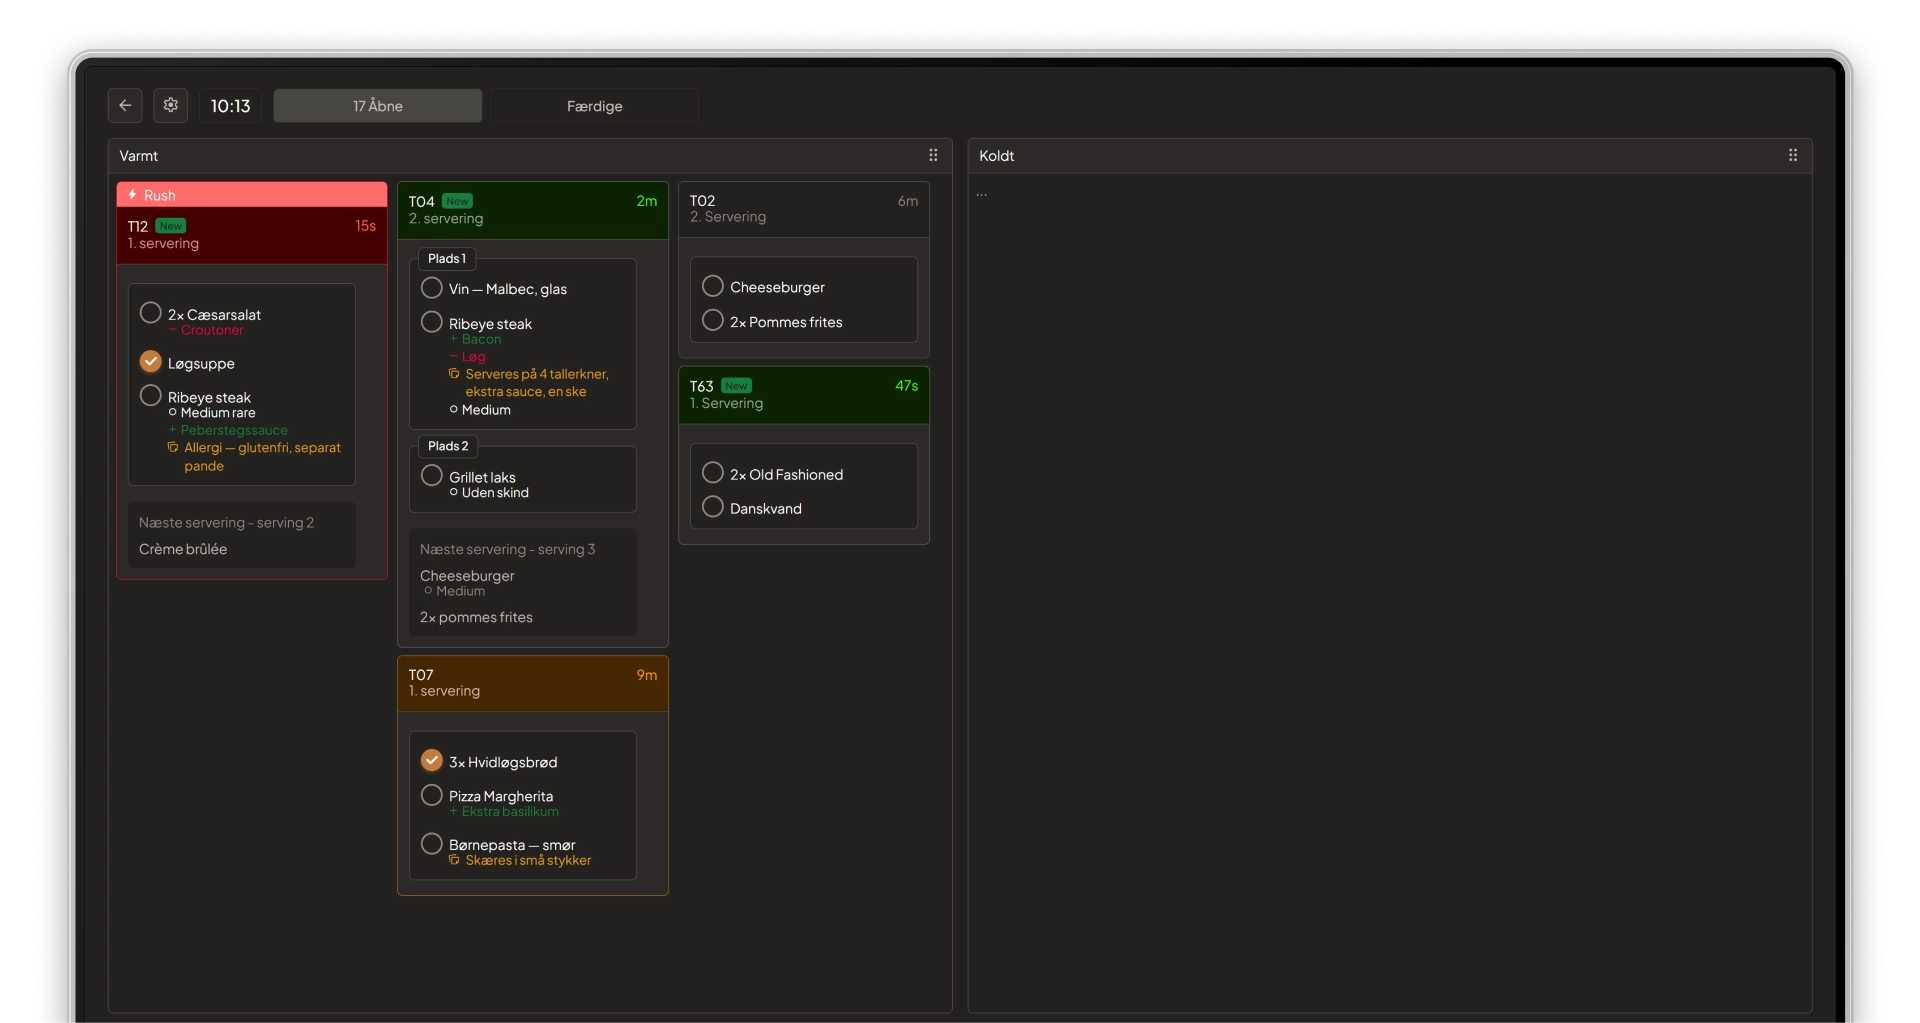Mark 2x Old Fashioned as done
The image size is (1920, 1023).
[713, 472]
